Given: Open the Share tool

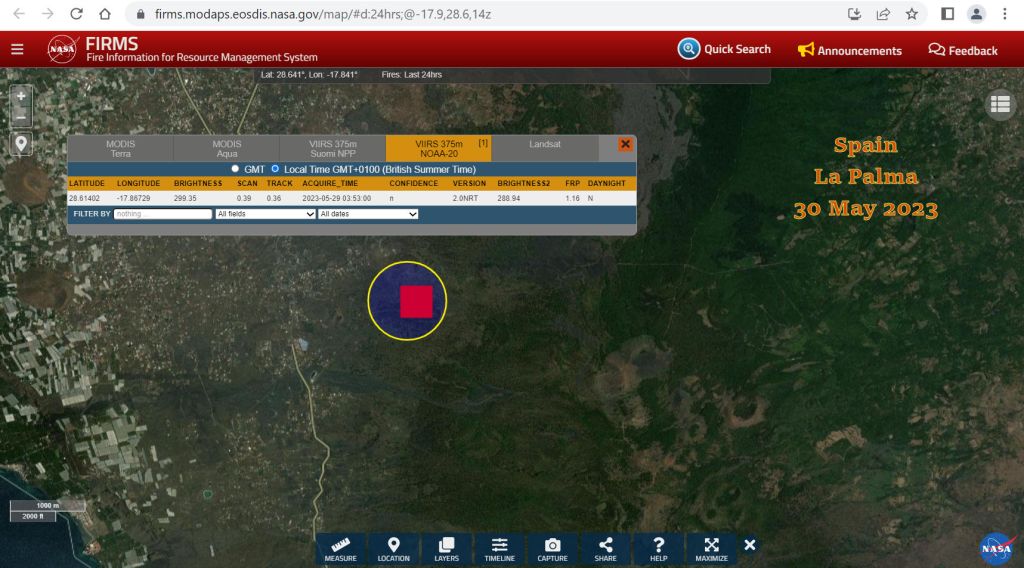Looking at the screenshot, I should (x=605, y=548).
